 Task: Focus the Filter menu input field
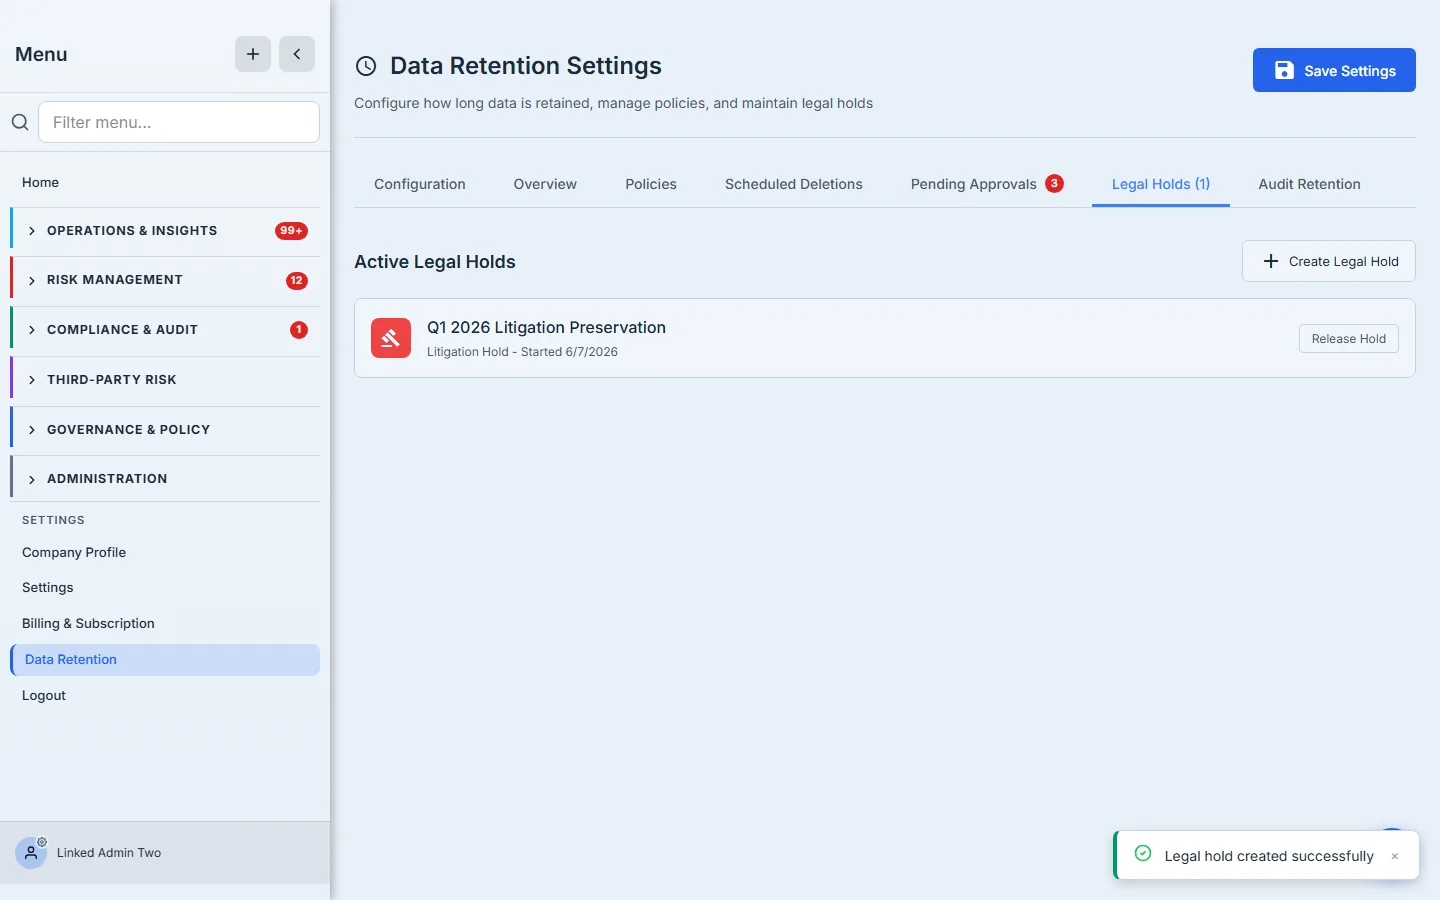click(x=179, y=122)
